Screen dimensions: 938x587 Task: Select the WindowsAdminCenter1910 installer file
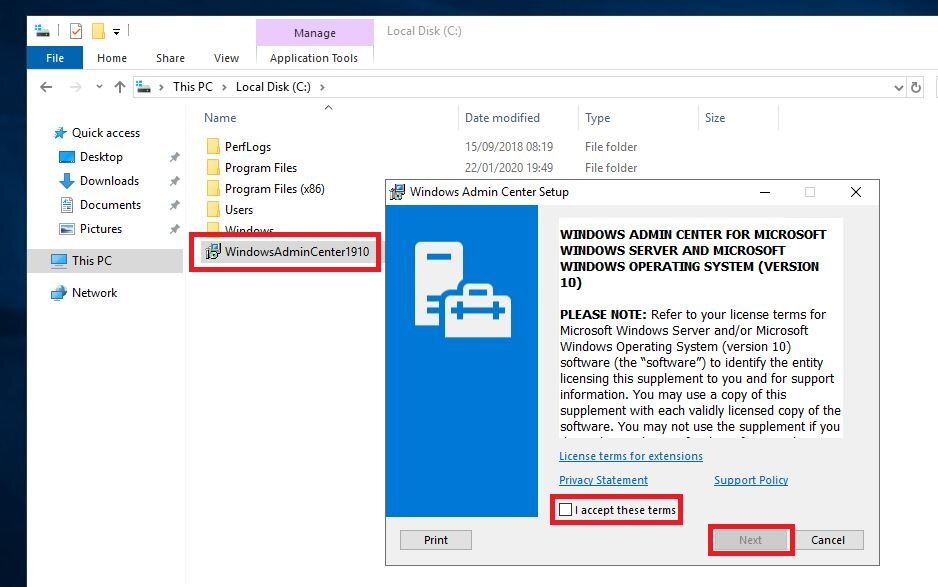pyautogui.click(x=287, y=251)
